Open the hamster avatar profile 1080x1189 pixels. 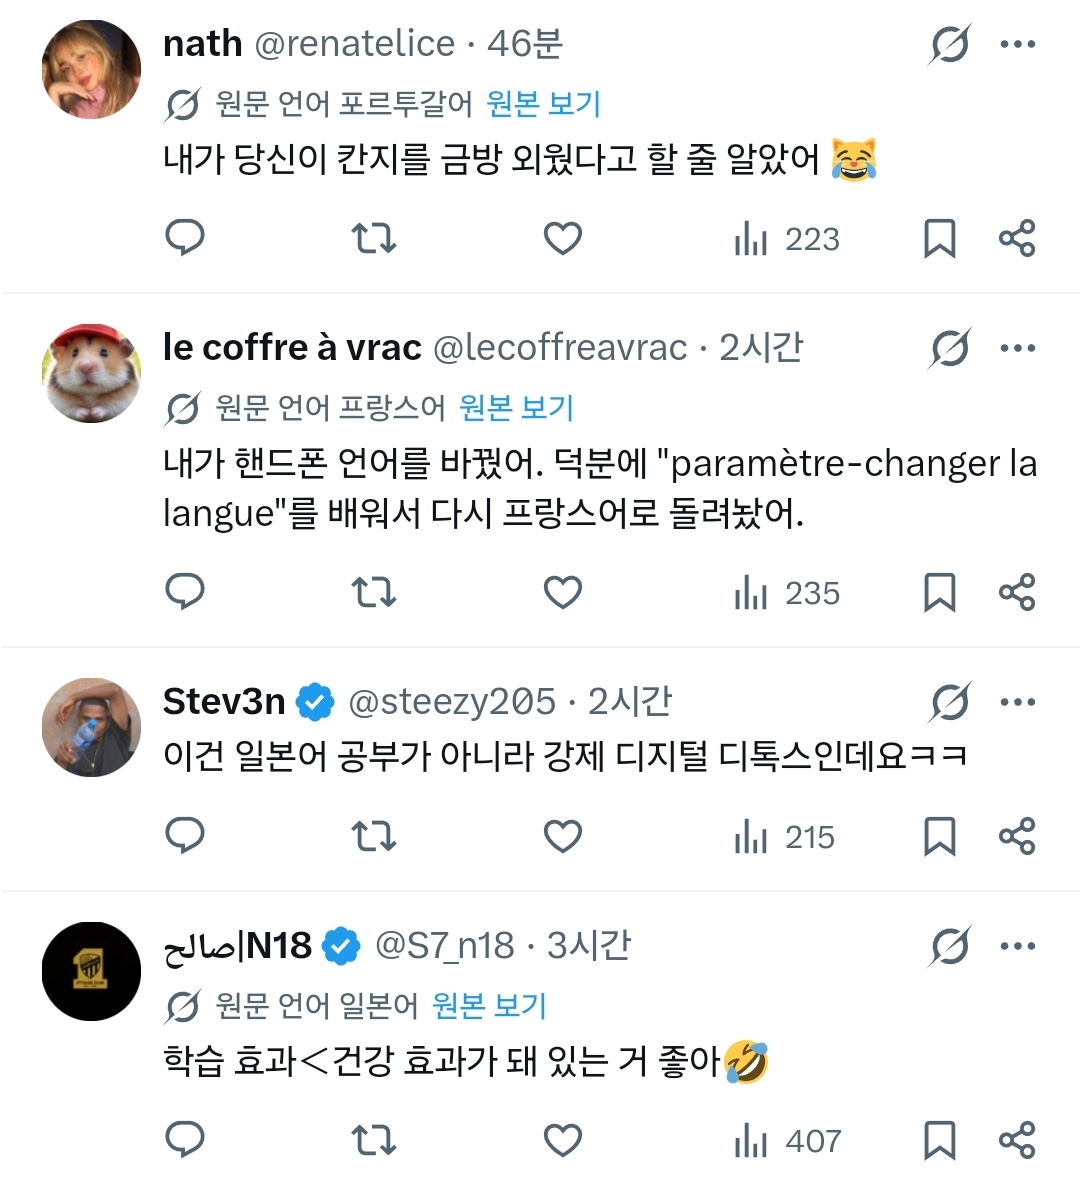(x=91, y=373)
